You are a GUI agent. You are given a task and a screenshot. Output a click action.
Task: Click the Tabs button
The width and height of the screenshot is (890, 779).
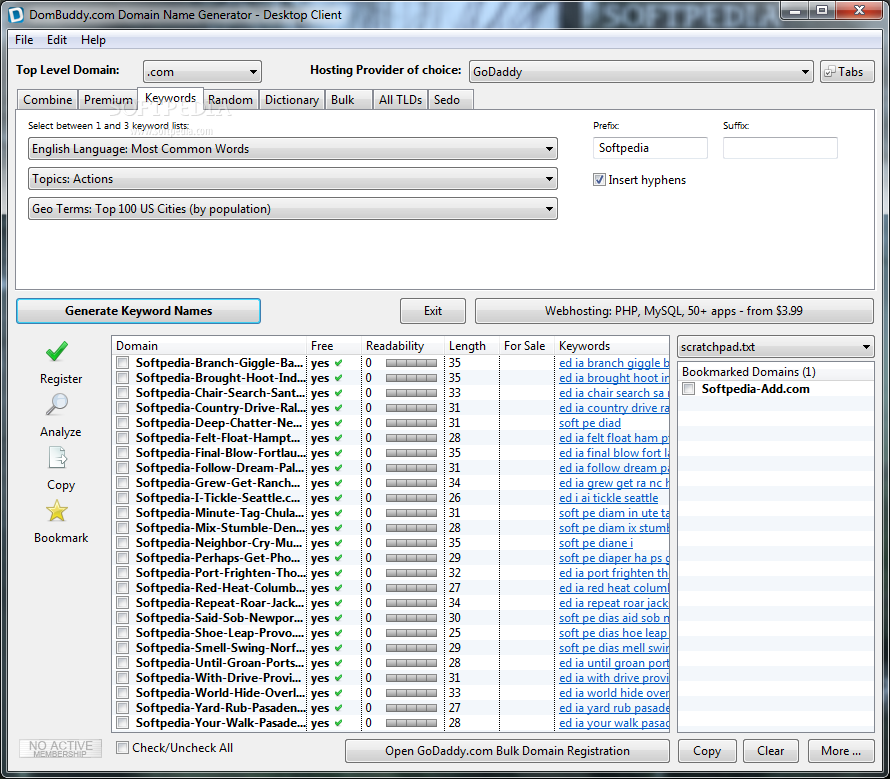pos(847,72)
